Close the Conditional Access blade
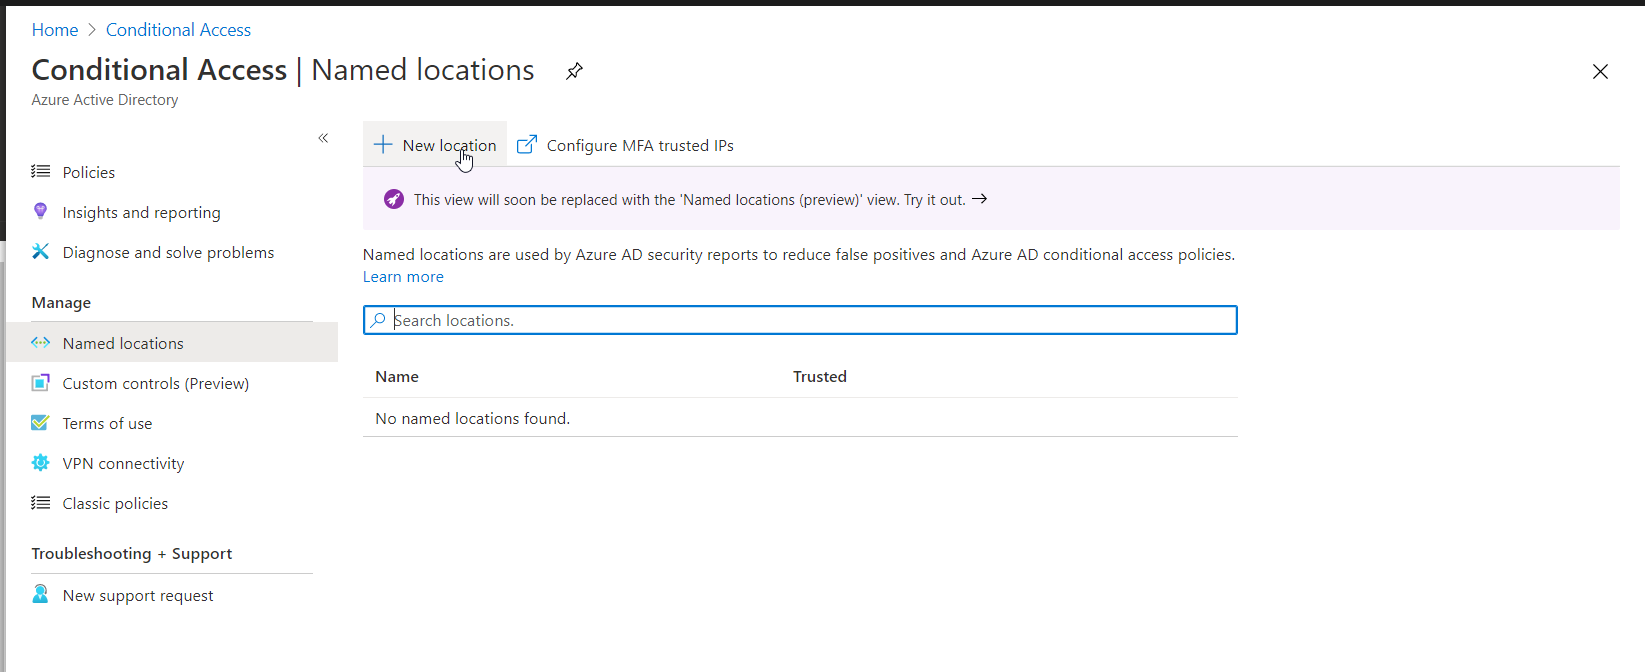This screenshot has width=1645, height=672. (1600, 71)
